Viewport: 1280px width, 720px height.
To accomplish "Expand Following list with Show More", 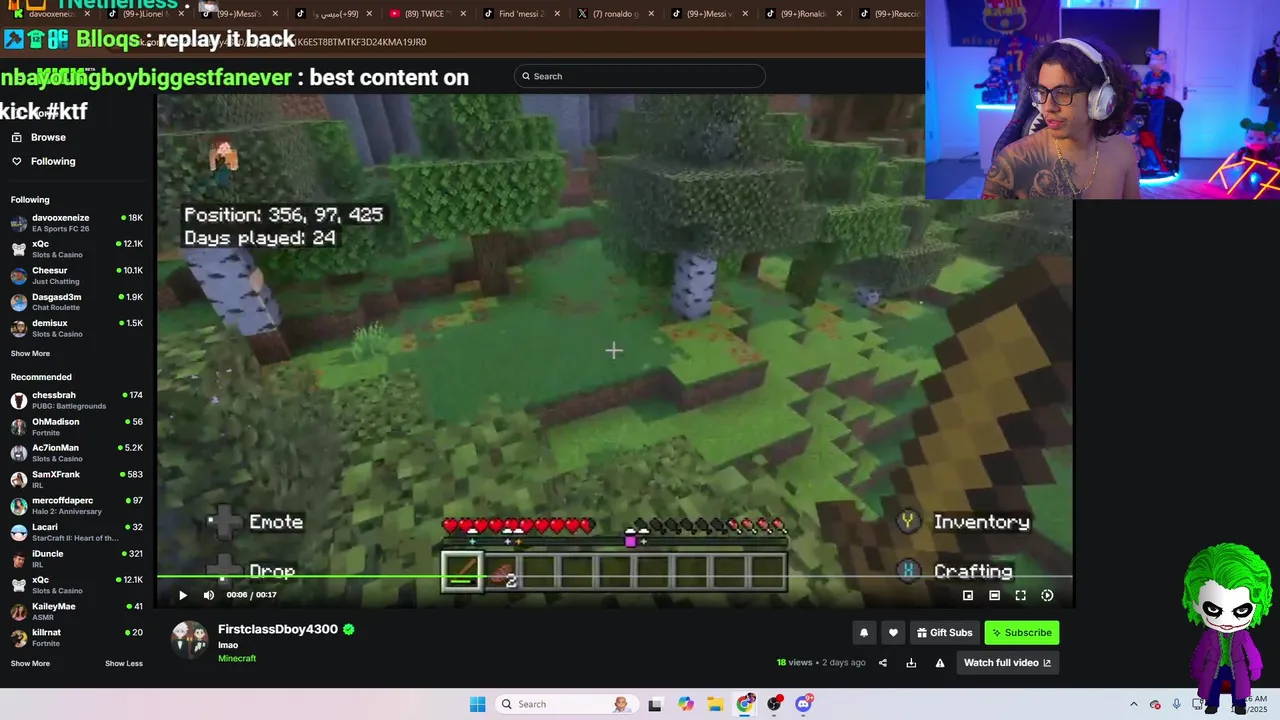I will click(x=30, y=353).
